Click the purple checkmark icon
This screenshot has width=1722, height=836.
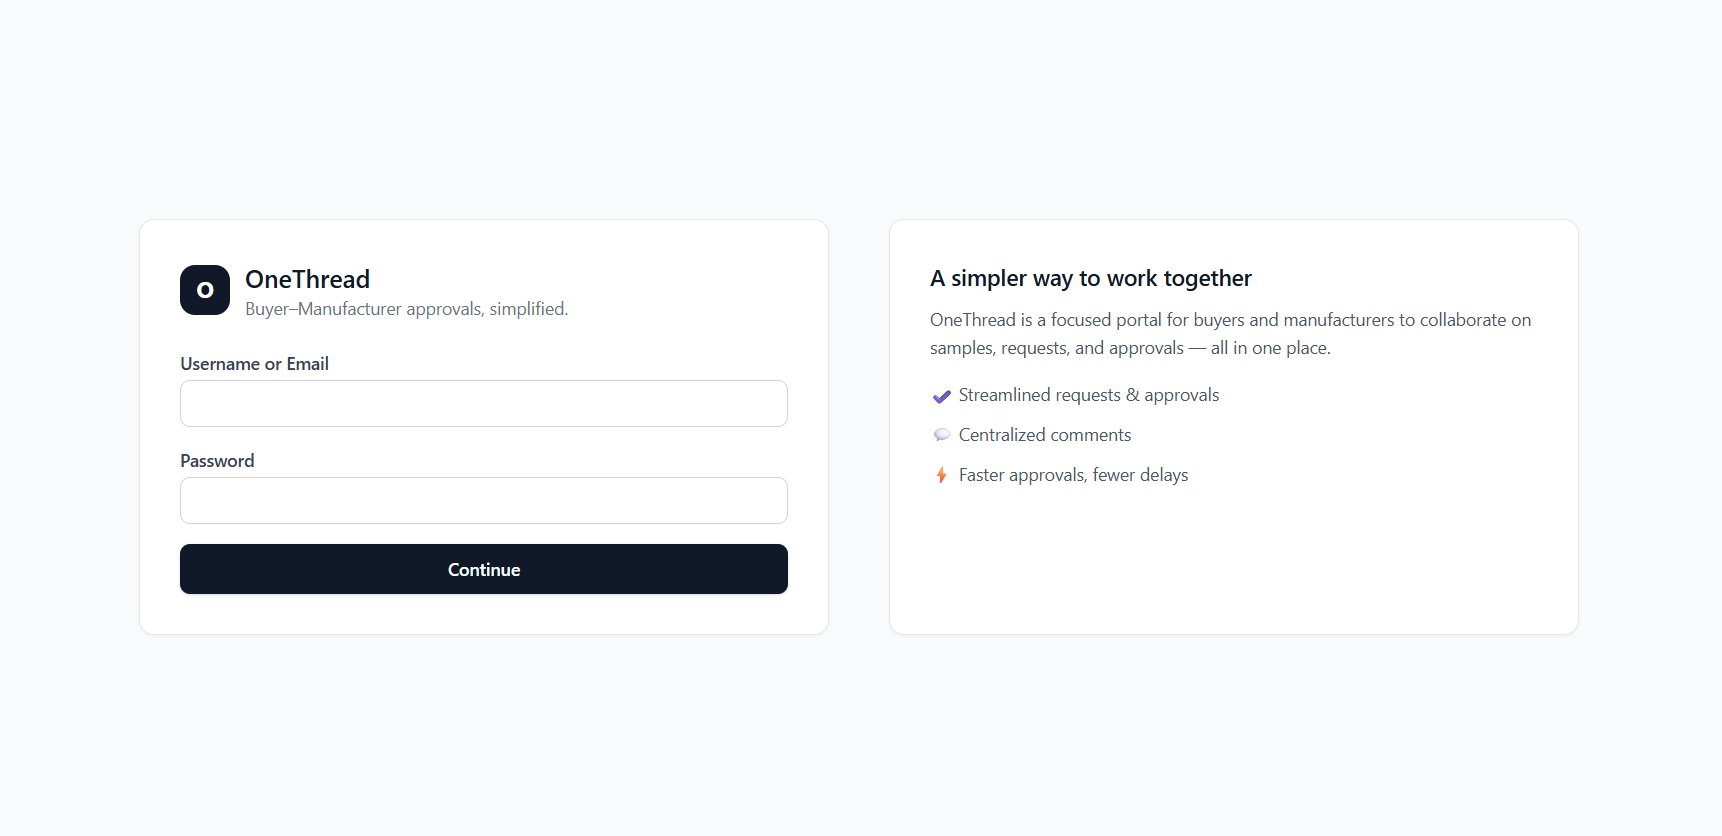(x=941, y=396)
